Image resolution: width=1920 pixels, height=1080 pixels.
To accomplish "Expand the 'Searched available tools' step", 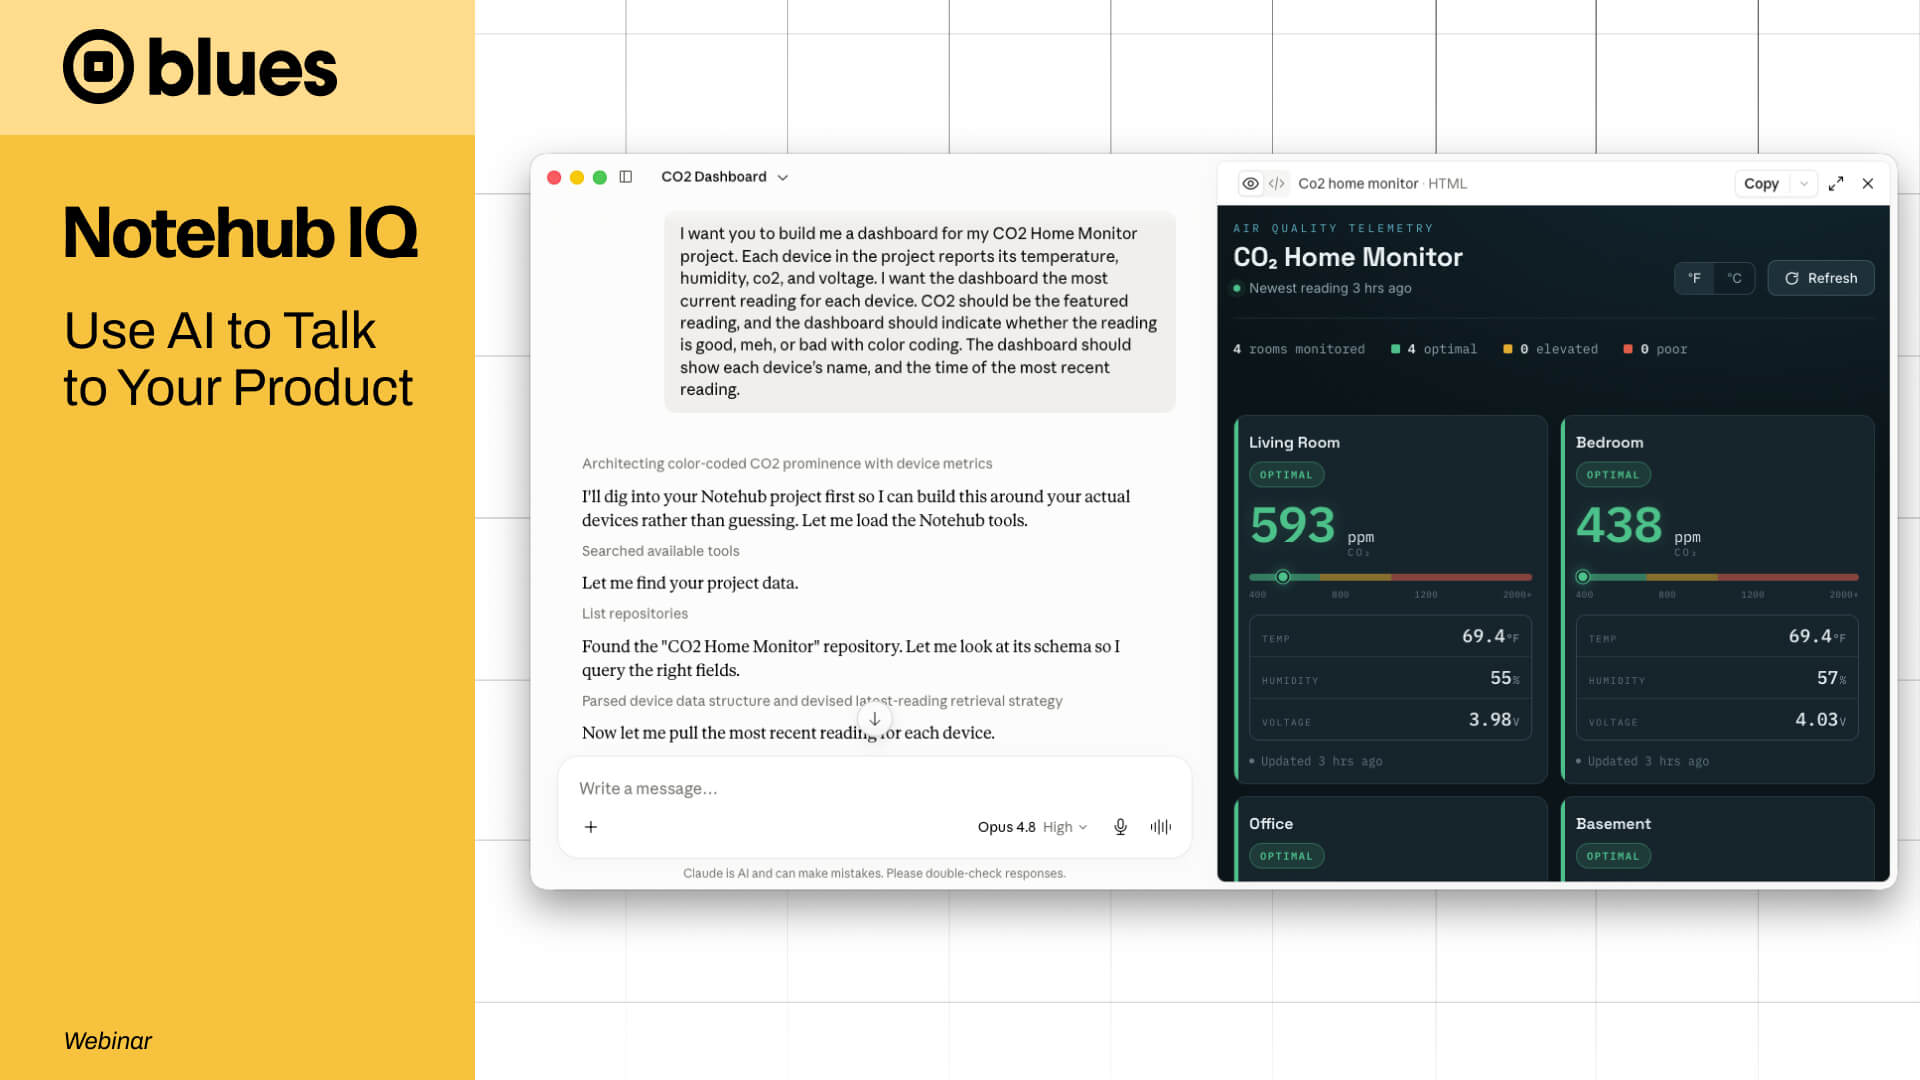I will [x=661, y=551].
